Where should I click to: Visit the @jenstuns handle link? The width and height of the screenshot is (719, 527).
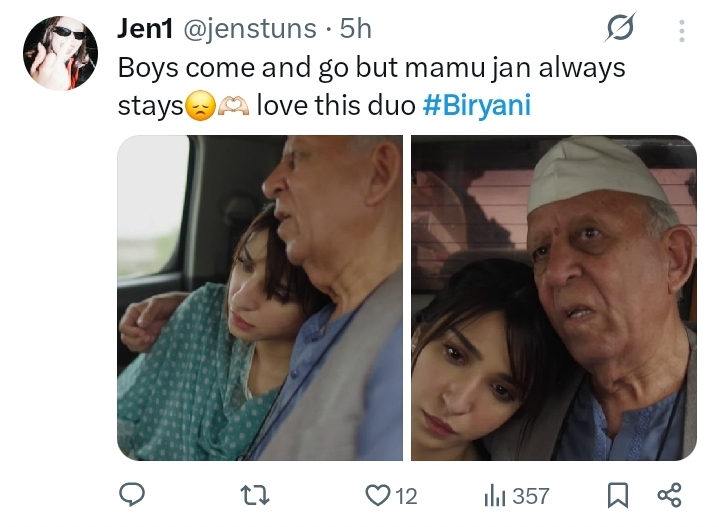click(x=251, y=30)
